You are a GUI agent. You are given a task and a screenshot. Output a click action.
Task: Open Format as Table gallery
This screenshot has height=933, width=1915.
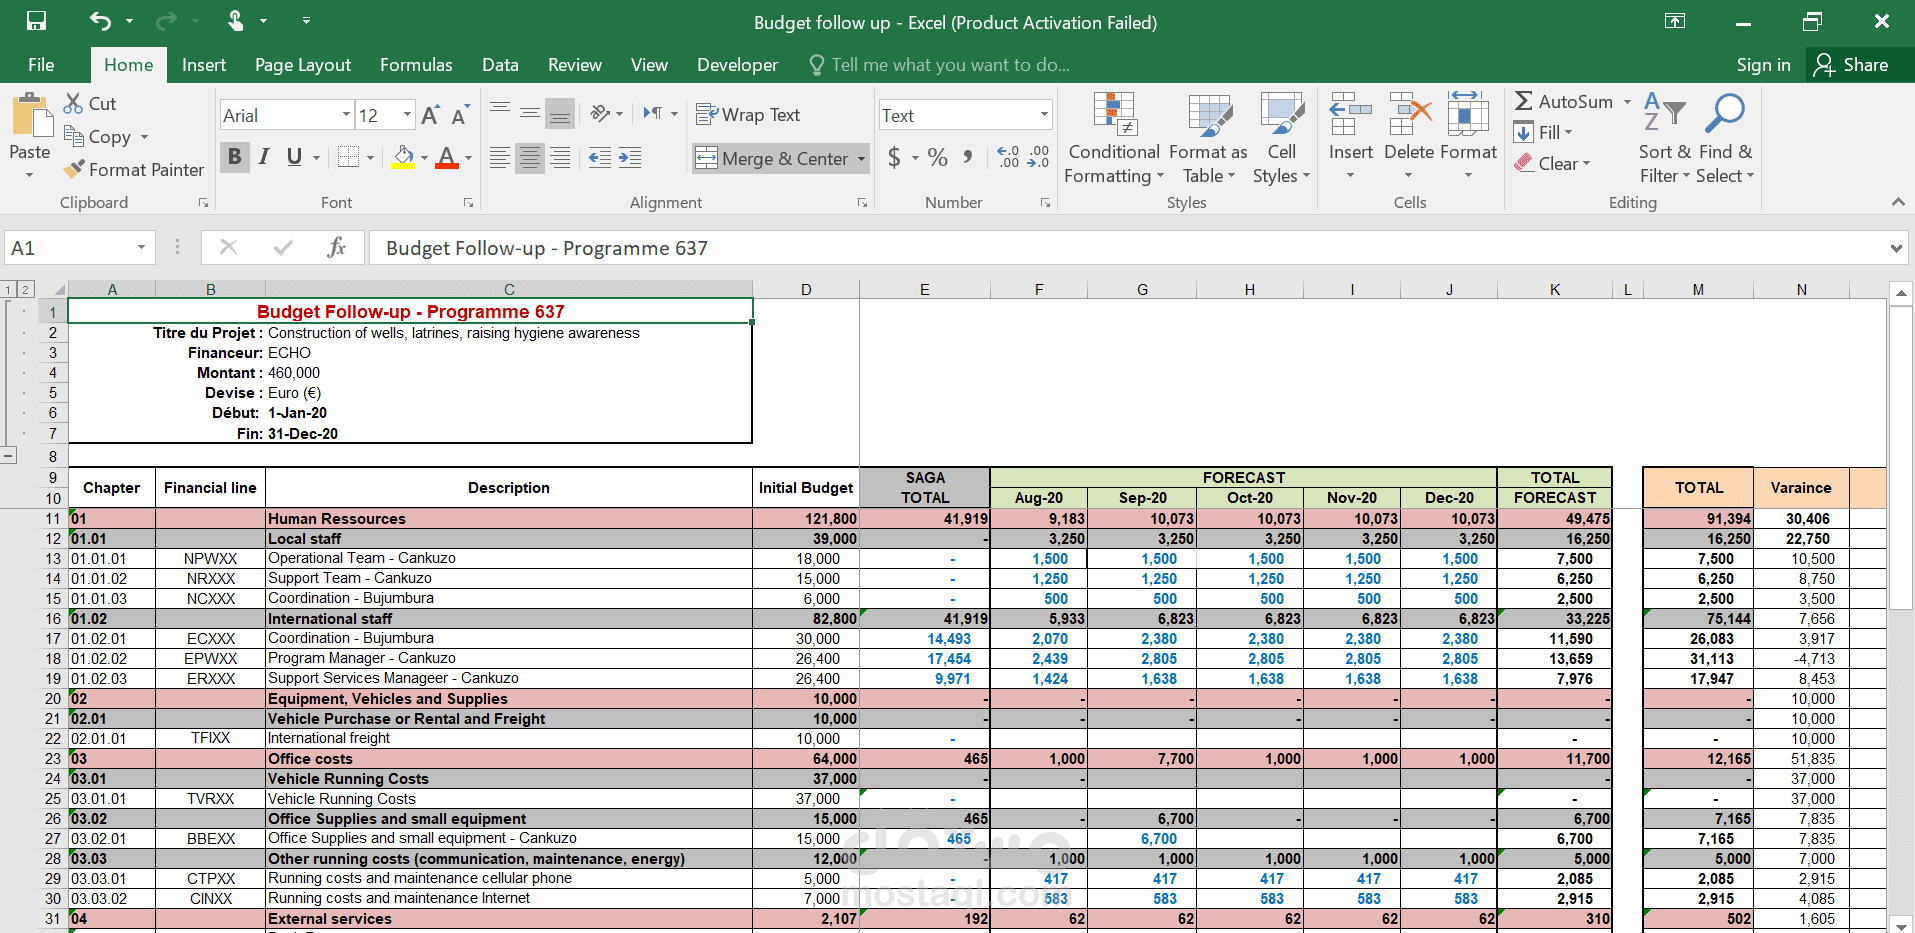(x=1208, y=138)
